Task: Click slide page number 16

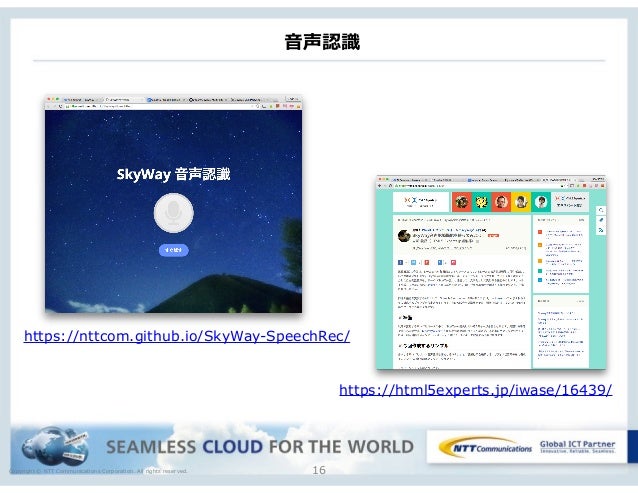Action: point(319,471)
